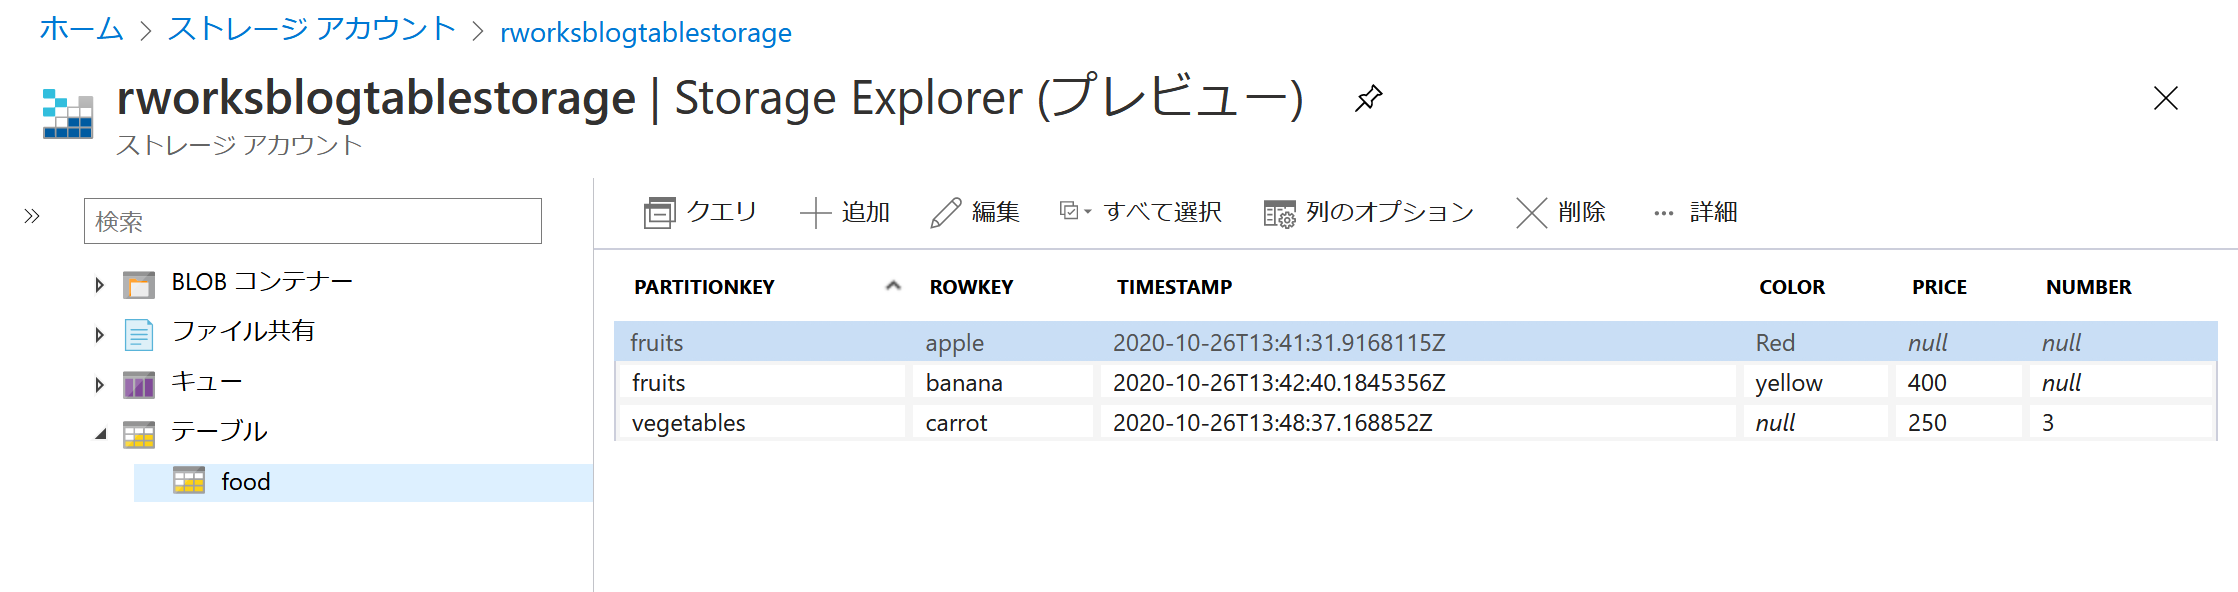The width and height of the screenshot is (2238, 592).
Task: Click the 列のオプション column settings icon
Action: click(1279, 214)
